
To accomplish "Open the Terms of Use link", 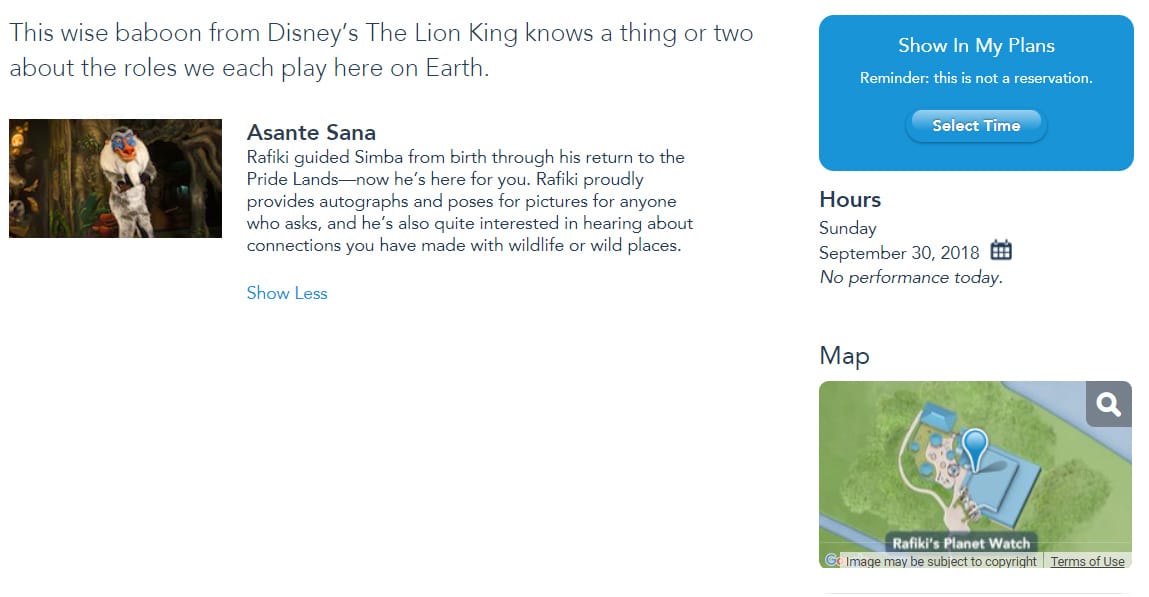I will 1087,561.
